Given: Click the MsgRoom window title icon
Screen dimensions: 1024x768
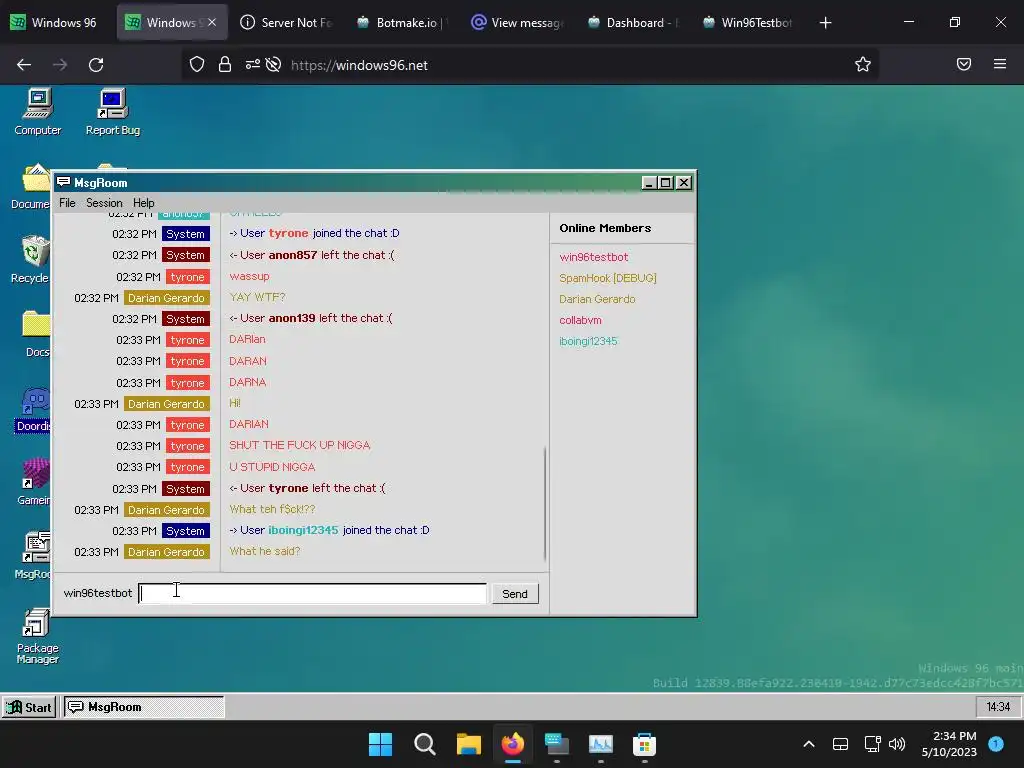Looking at the screenshot, I should coord(63,182).
